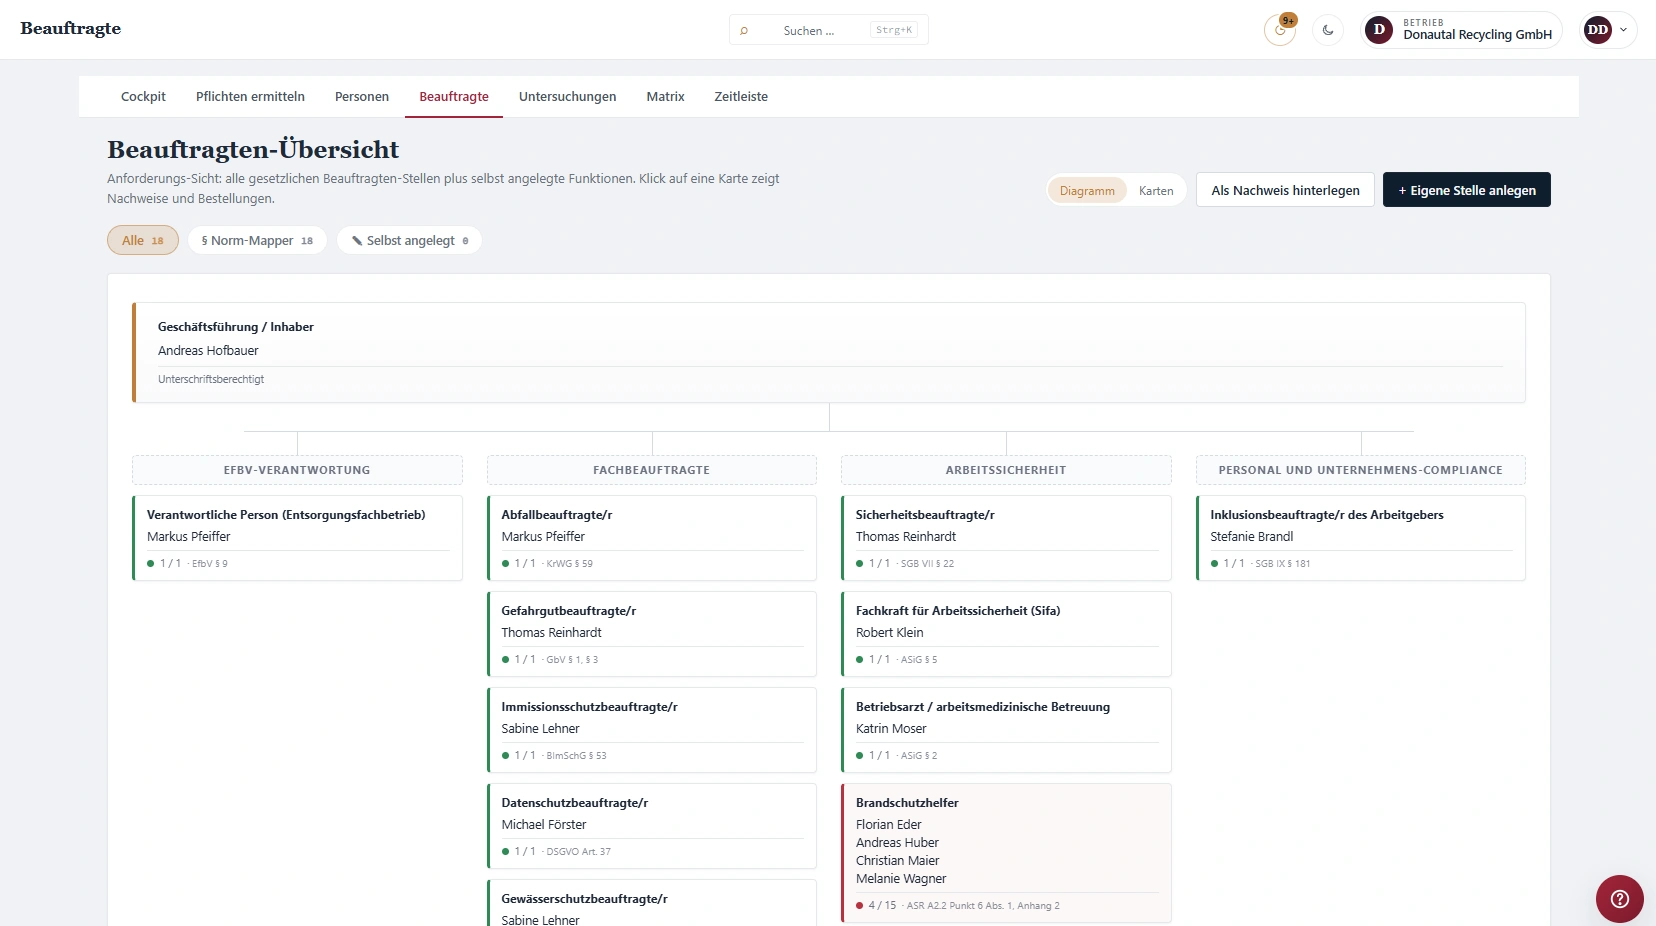Select the Alle 18 filter chip
This screenshot has height=926, width=1656.
click(x=143, y=240)
